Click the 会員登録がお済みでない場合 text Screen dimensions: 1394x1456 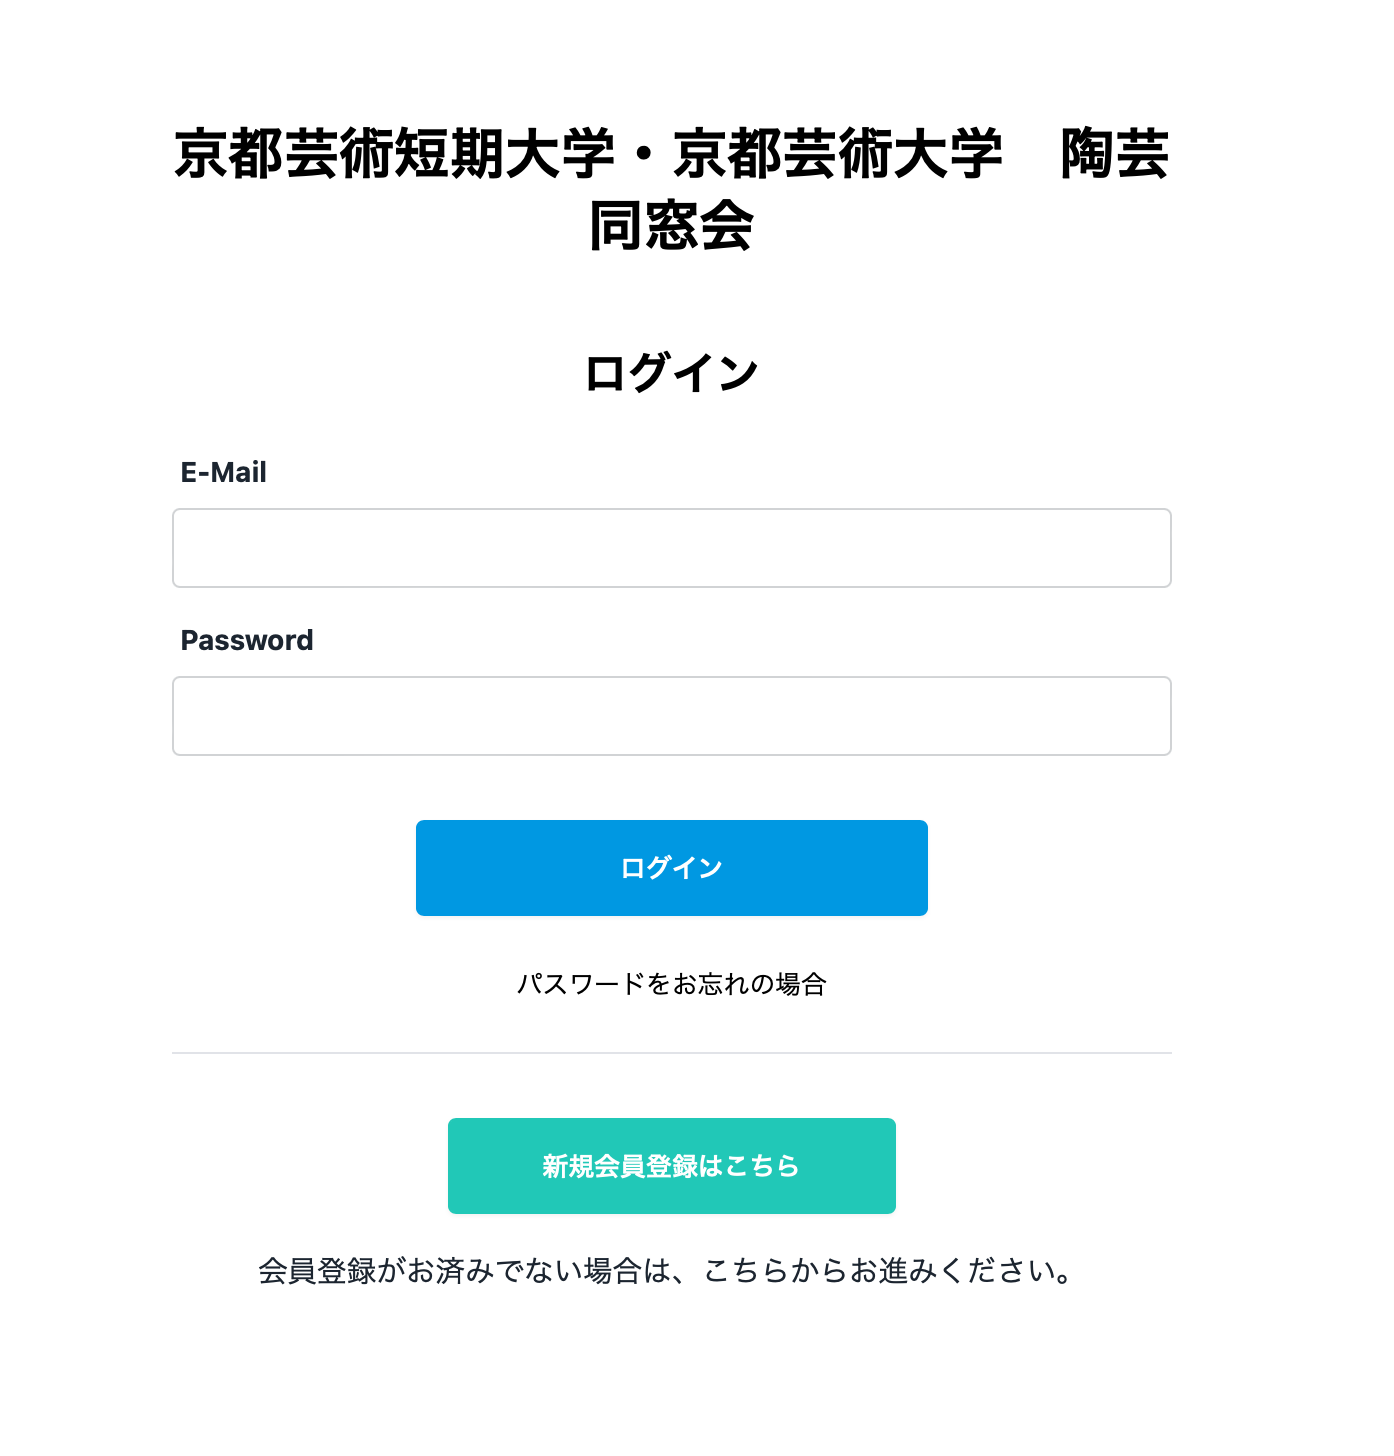(x=664, y=1271)
